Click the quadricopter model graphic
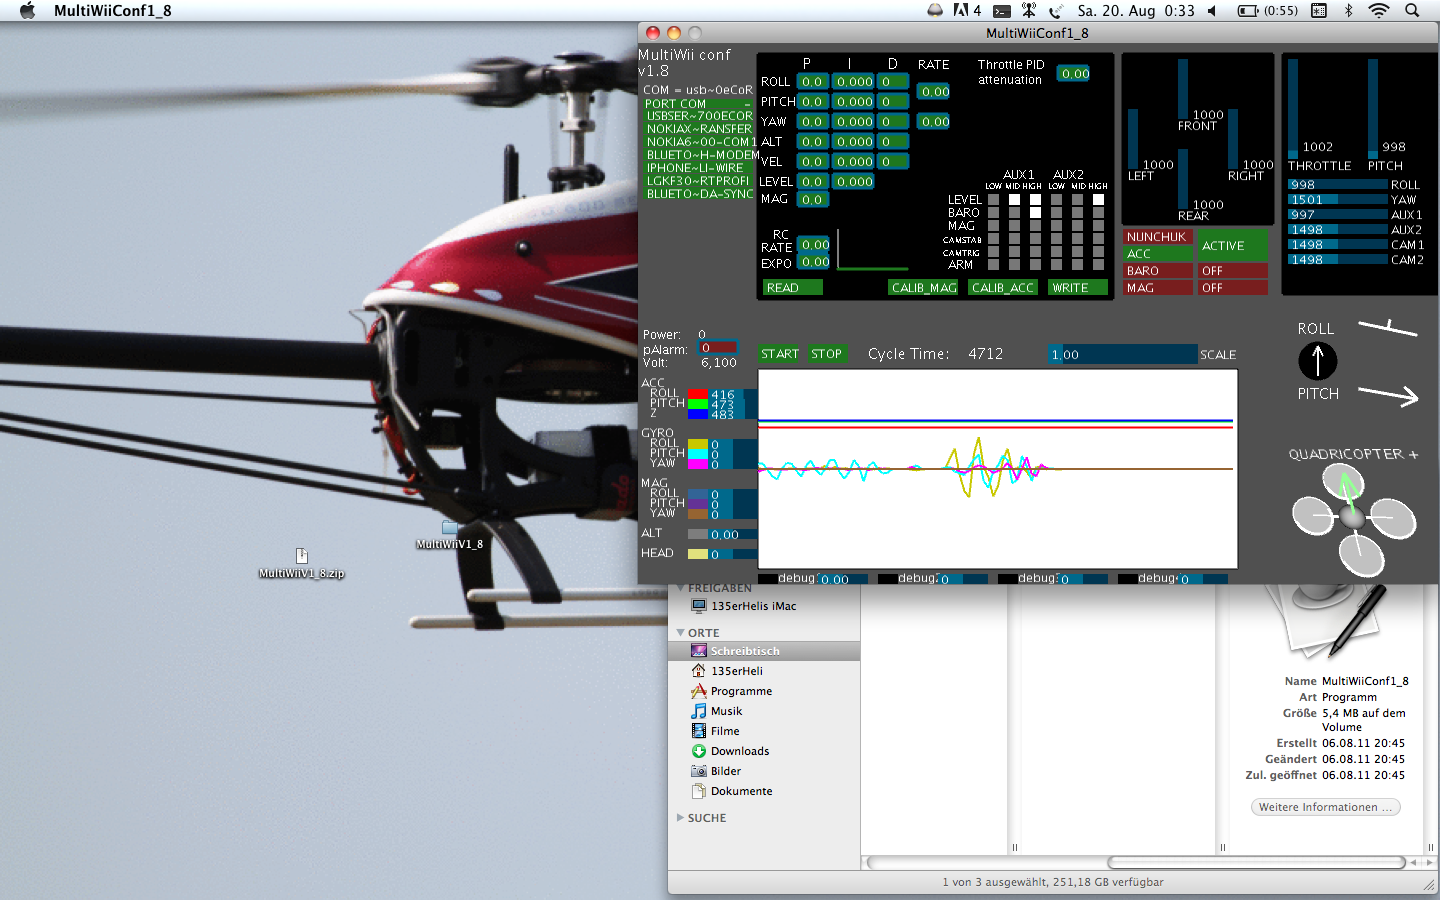1440x900 pixels. 1354,519
